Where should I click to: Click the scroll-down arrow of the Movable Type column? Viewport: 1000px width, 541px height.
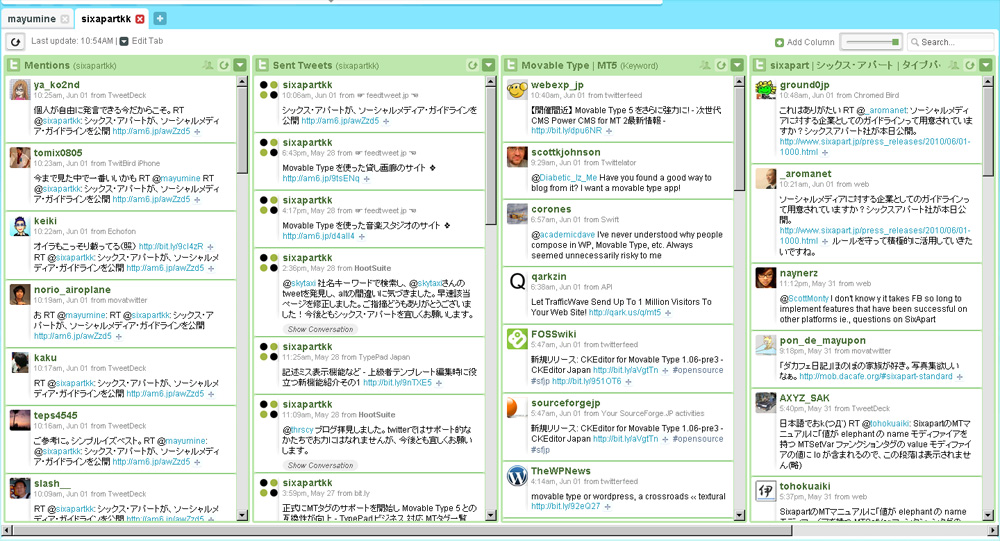[x=739, y=515]
